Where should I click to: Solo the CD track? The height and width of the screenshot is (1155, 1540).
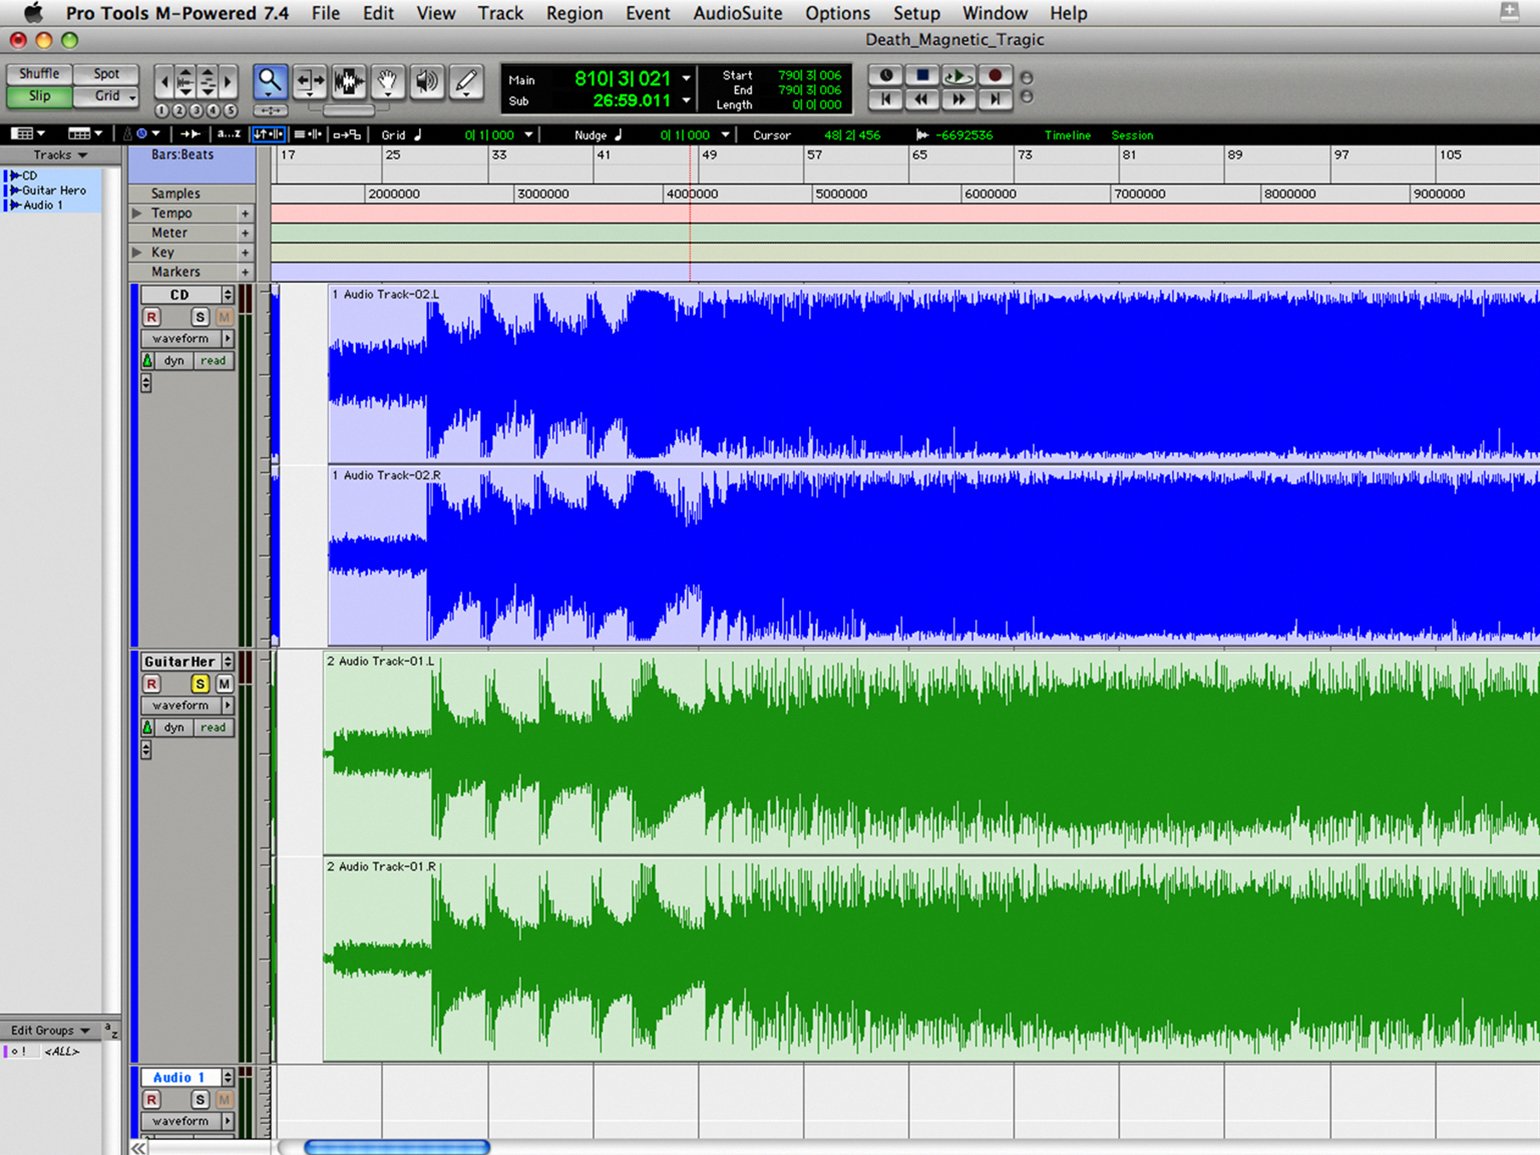[x=200, y=317]
